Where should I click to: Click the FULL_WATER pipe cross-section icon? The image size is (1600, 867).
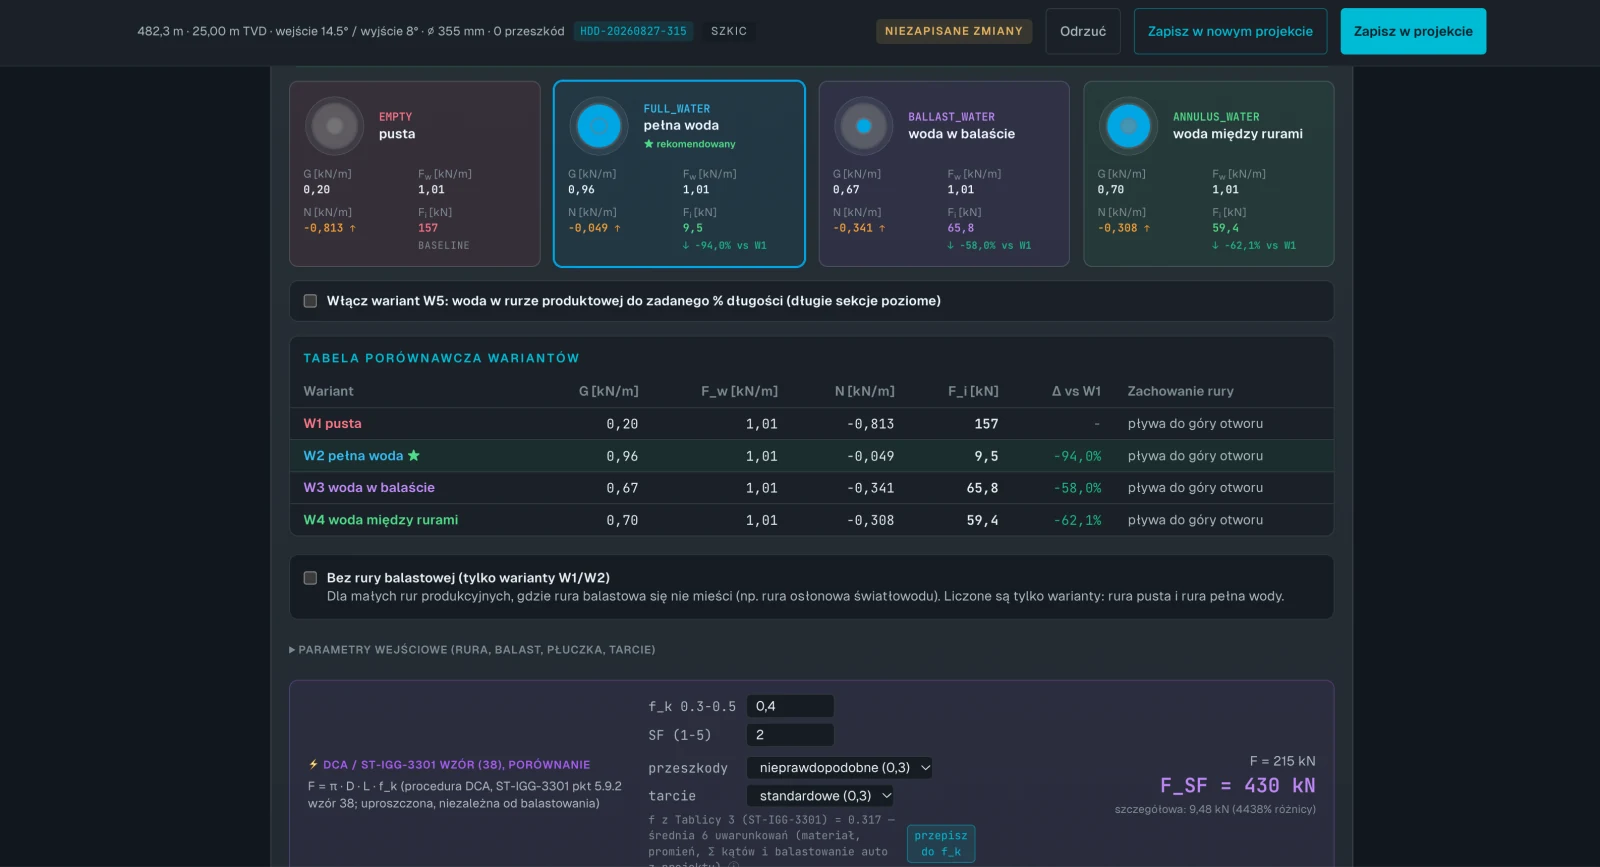pos(599,126)
